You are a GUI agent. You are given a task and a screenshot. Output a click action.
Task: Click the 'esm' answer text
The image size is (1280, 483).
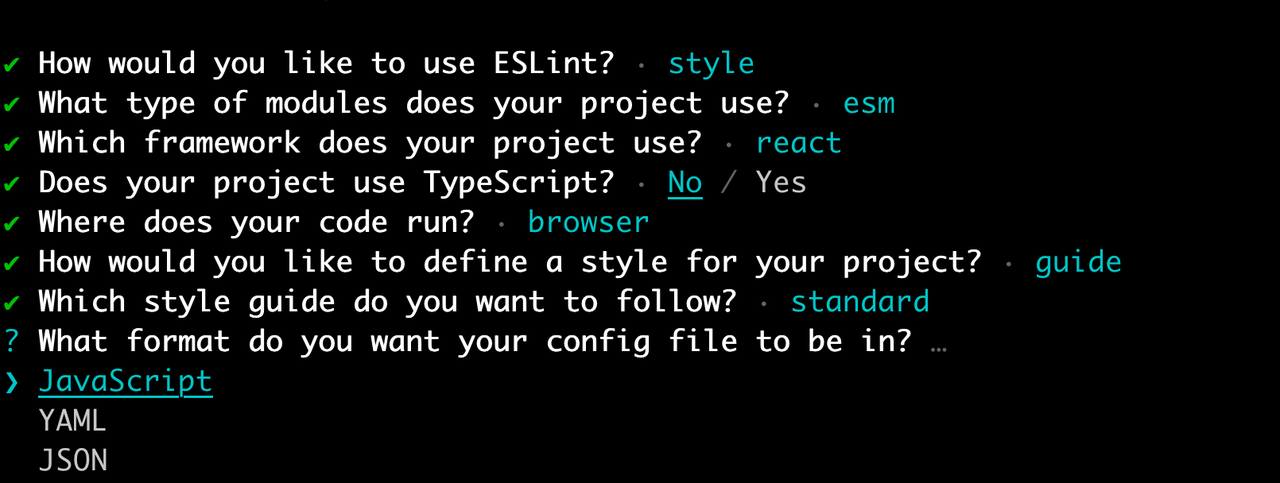869,103
